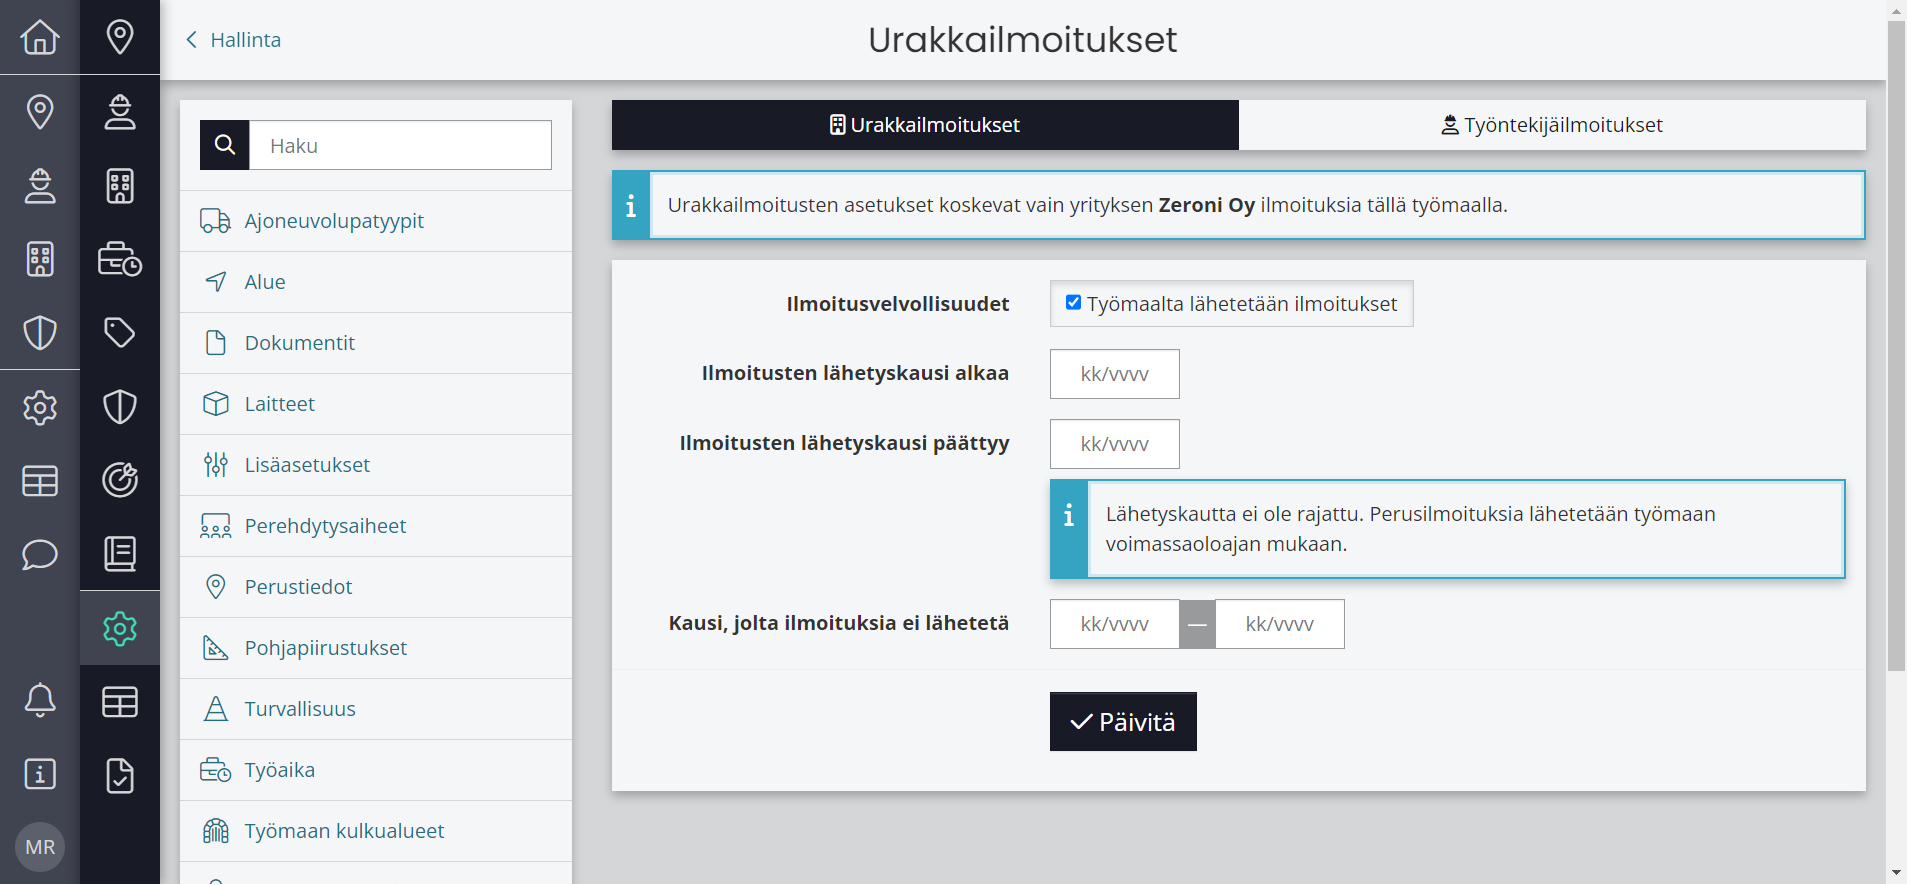
Task: Open Työaika menu item
Action: point(376,770)
